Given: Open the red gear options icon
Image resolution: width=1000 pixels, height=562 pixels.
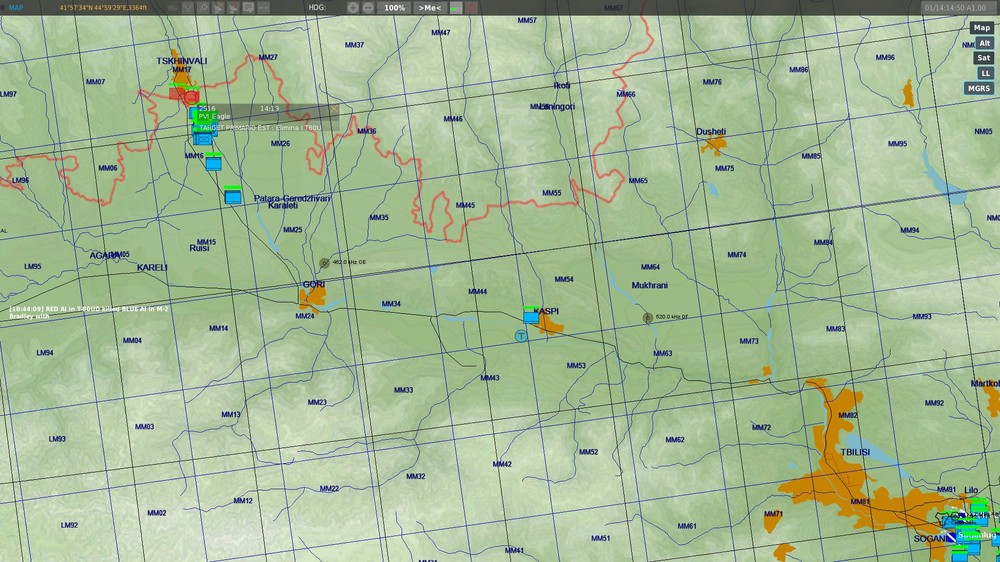Looking at the screenshot, I should click(471, 8).
